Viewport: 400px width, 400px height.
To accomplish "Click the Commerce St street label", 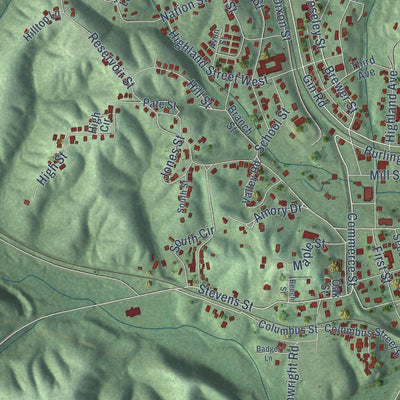I will [x=353, y=249].
